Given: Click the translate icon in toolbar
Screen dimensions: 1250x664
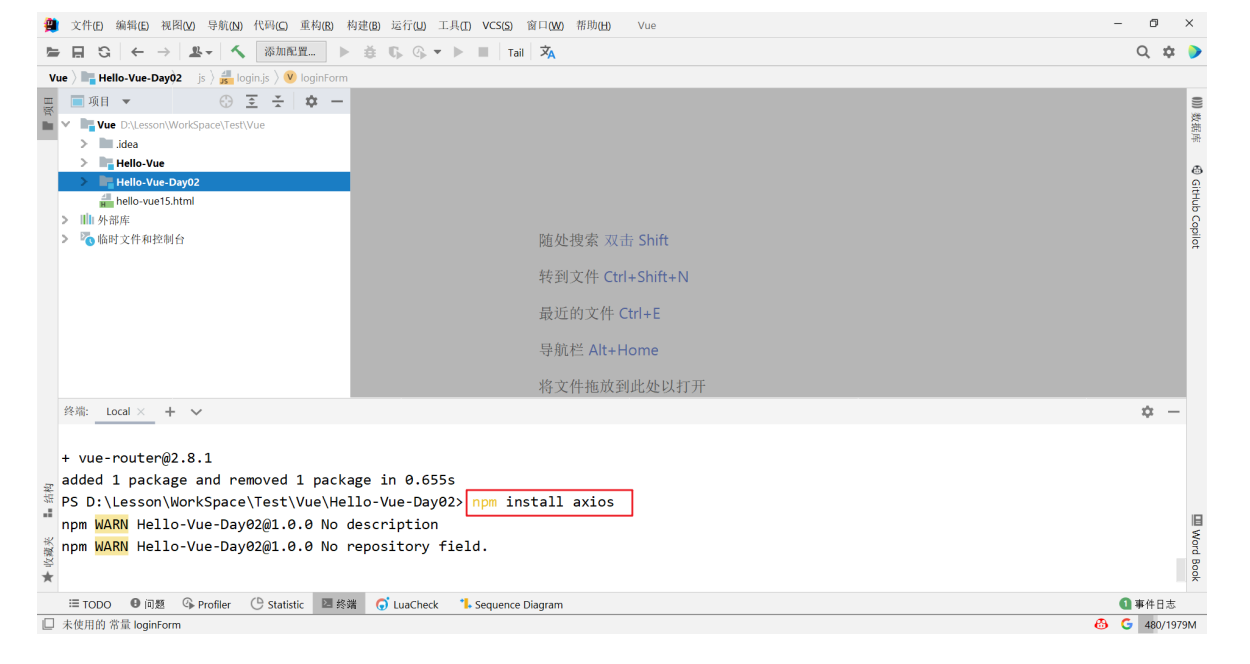Looking at the screenshot, I should click(x=547, y=52).
